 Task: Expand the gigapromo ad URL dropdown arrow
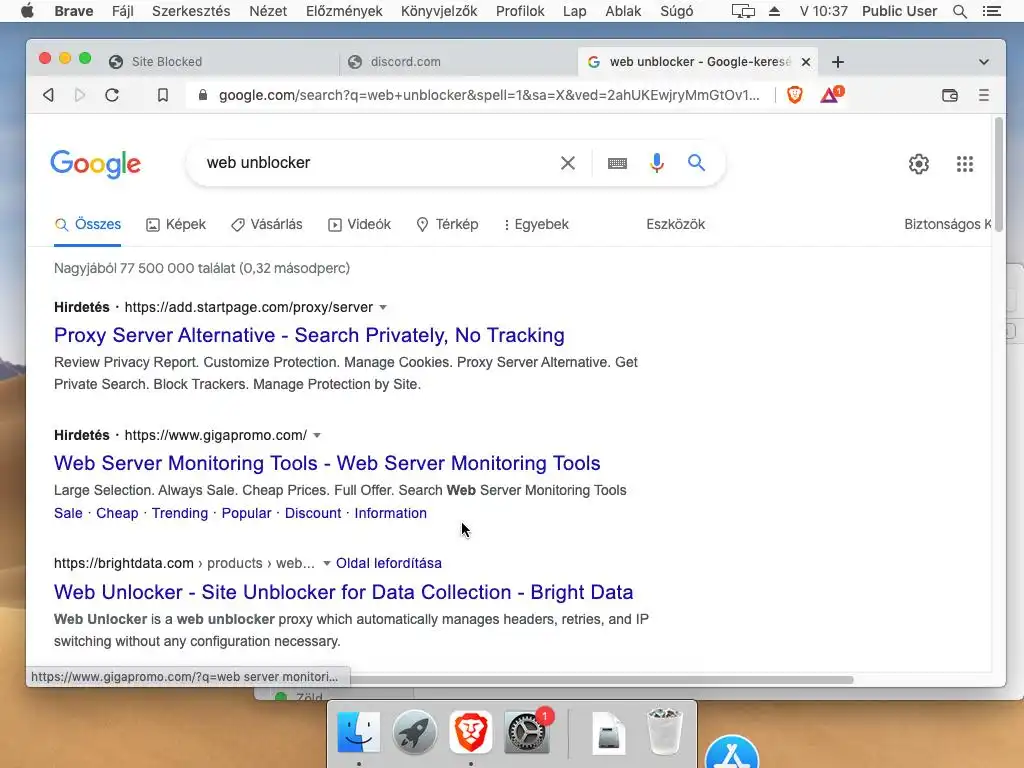(x=317, y=436)
